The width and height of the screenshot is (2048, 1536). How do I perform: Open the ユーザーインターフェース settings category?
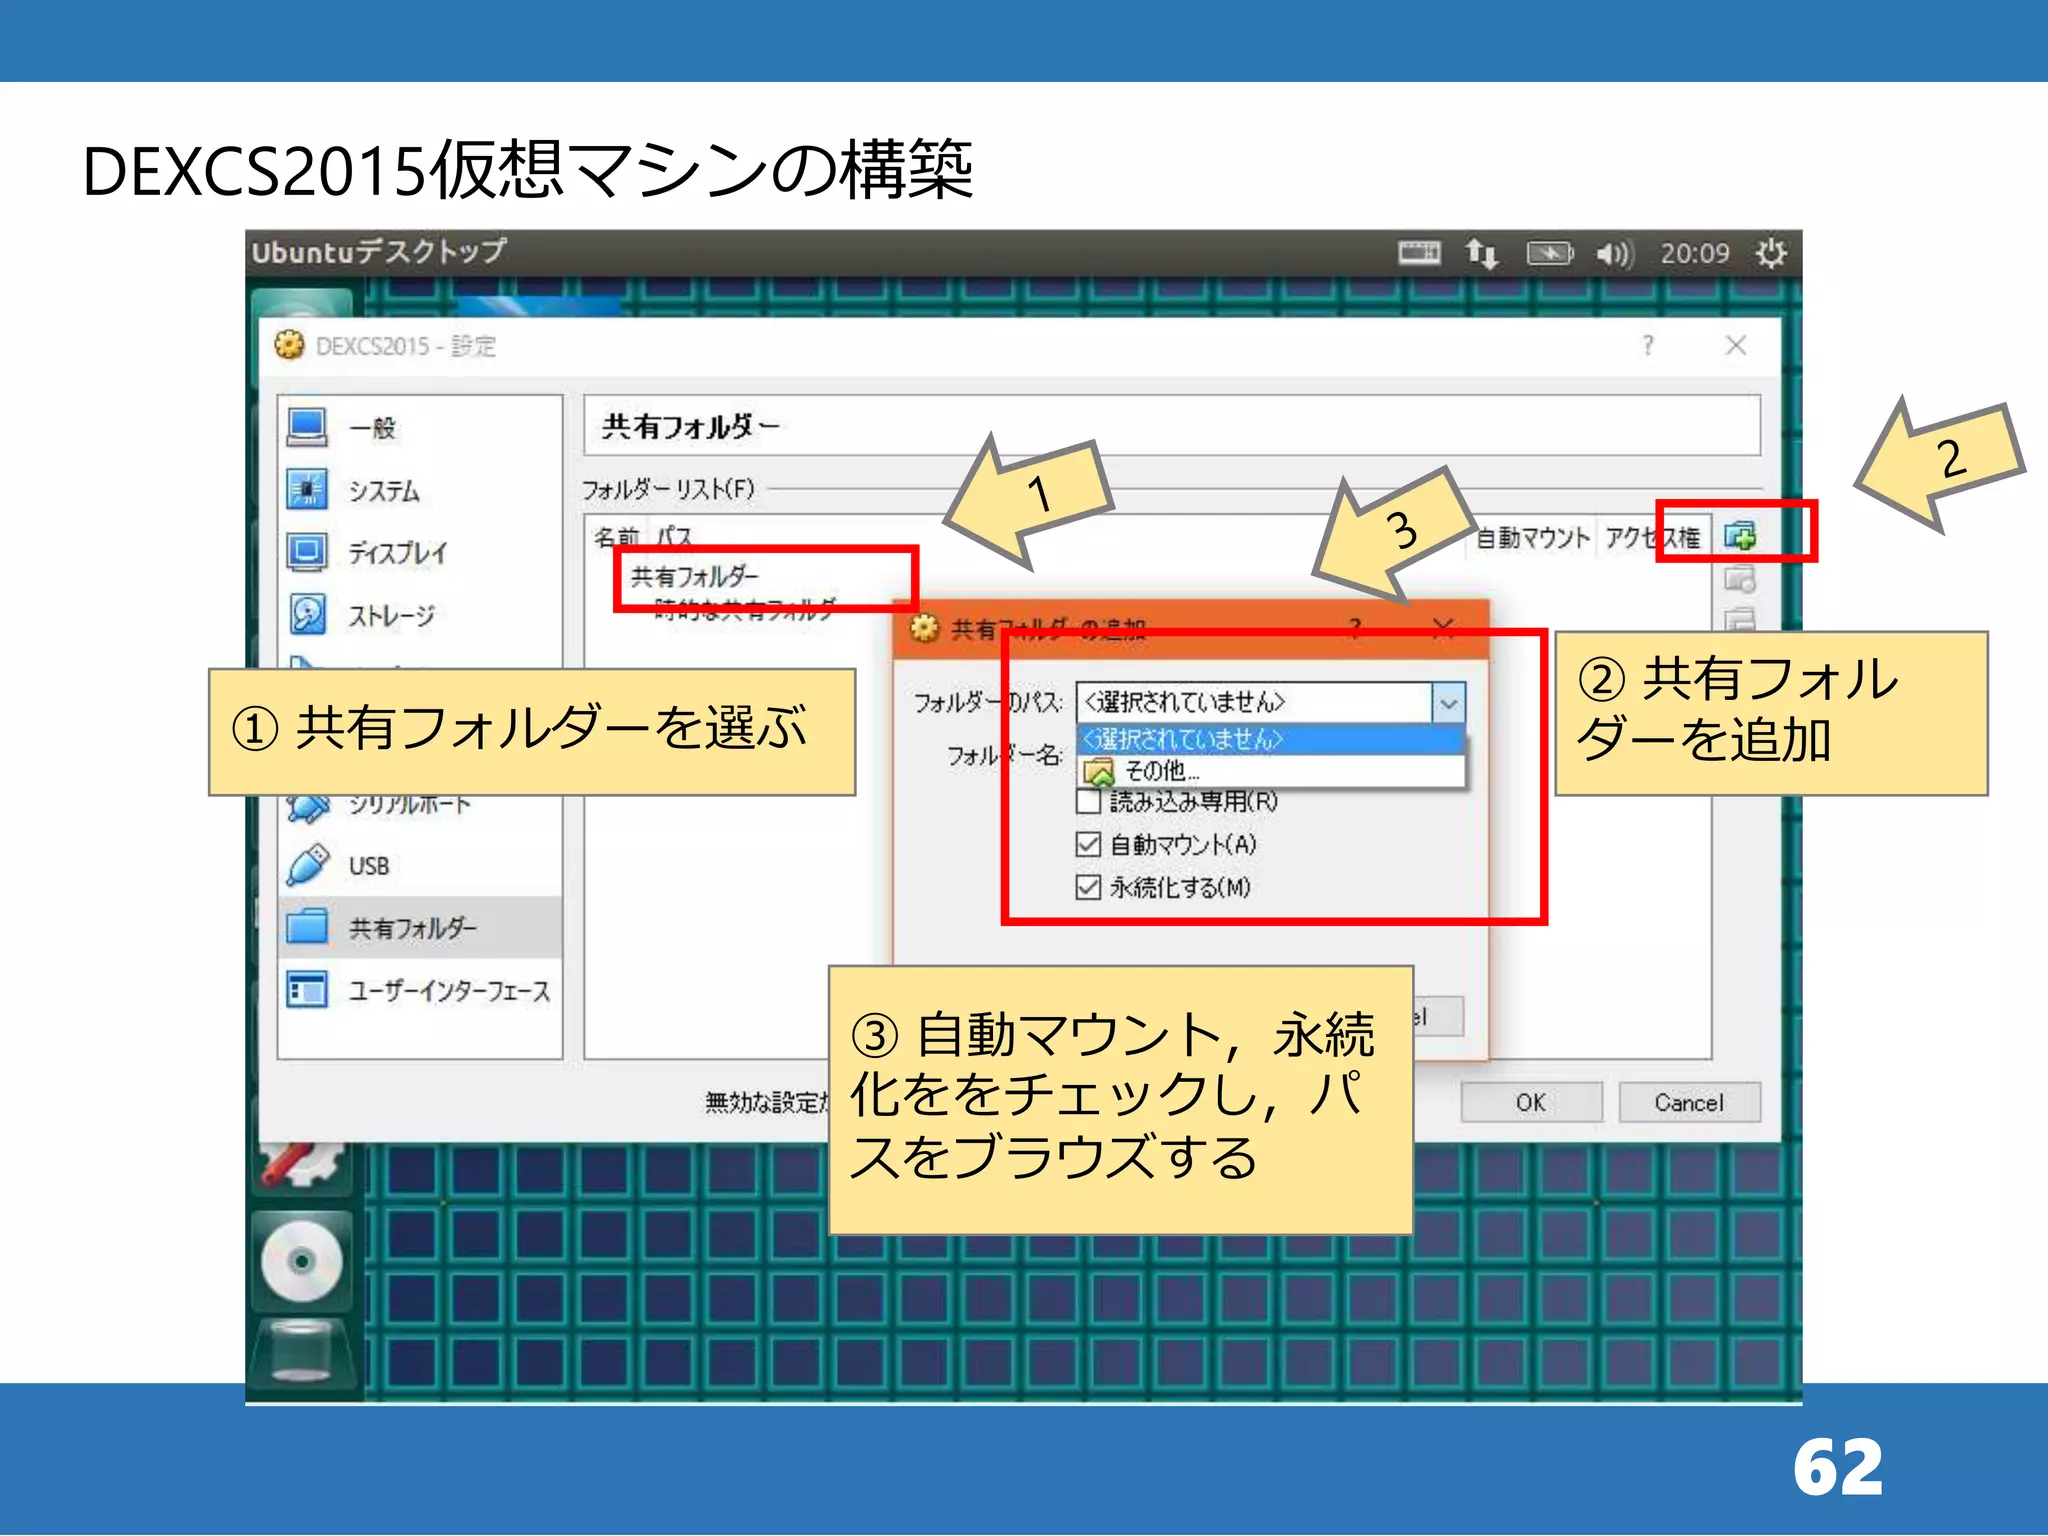click(x=420, y=990)
